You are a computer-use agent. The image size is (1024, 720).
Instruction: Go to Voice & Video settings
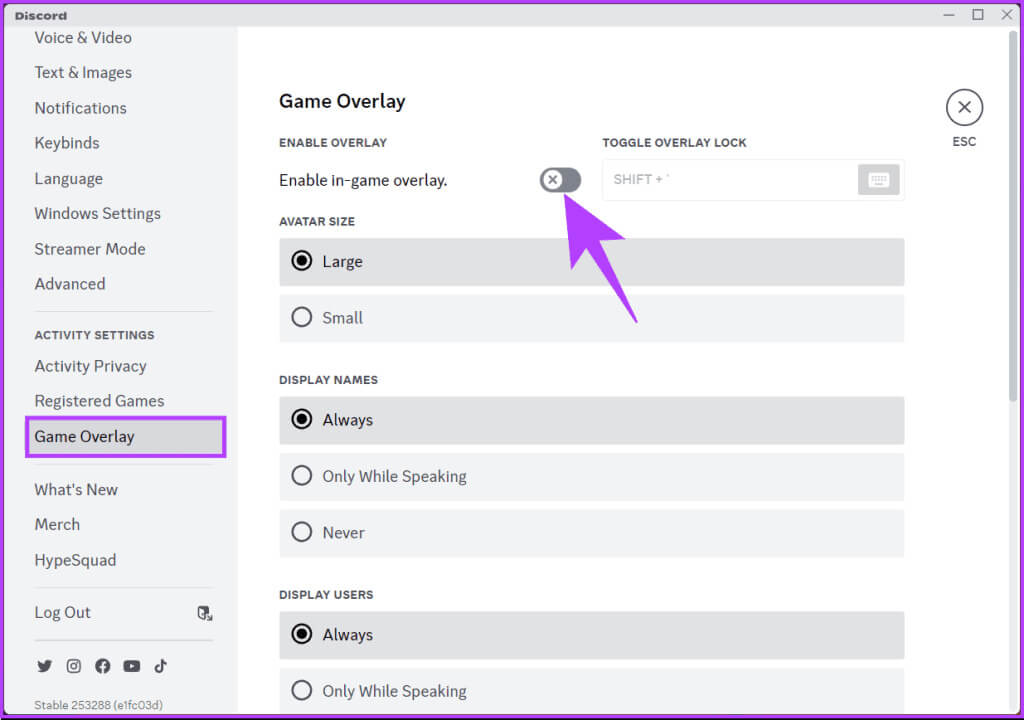(83, 38)
